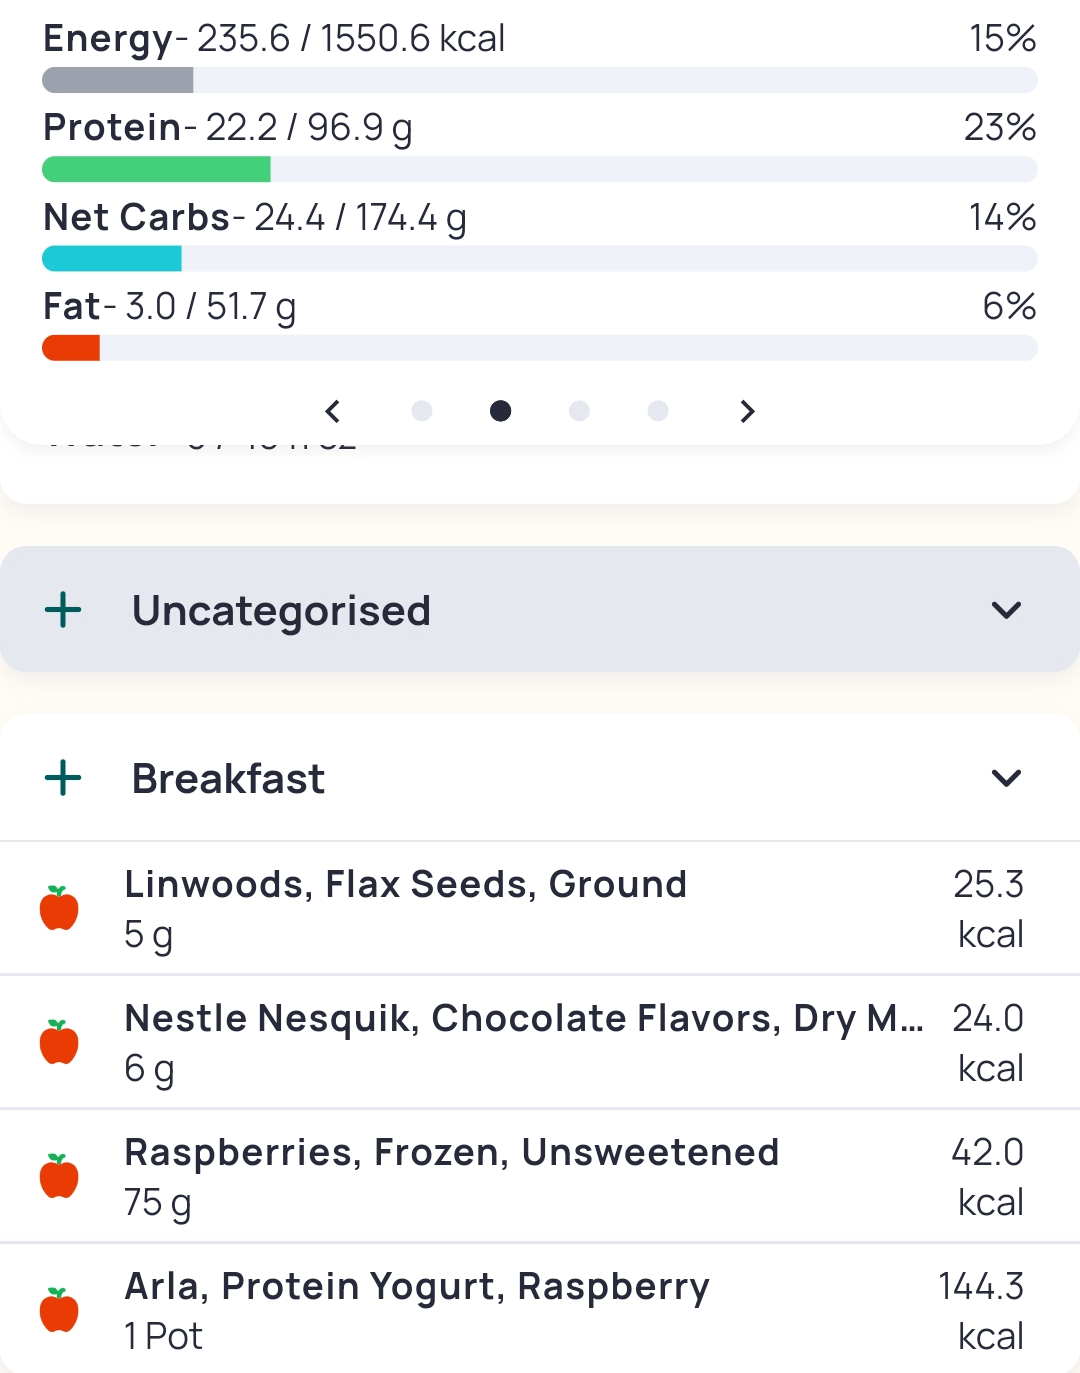Open Arla Protein Yogurt, Raspberry entry
This screenshot has height=1373, width=1080.
(416, 1287)
